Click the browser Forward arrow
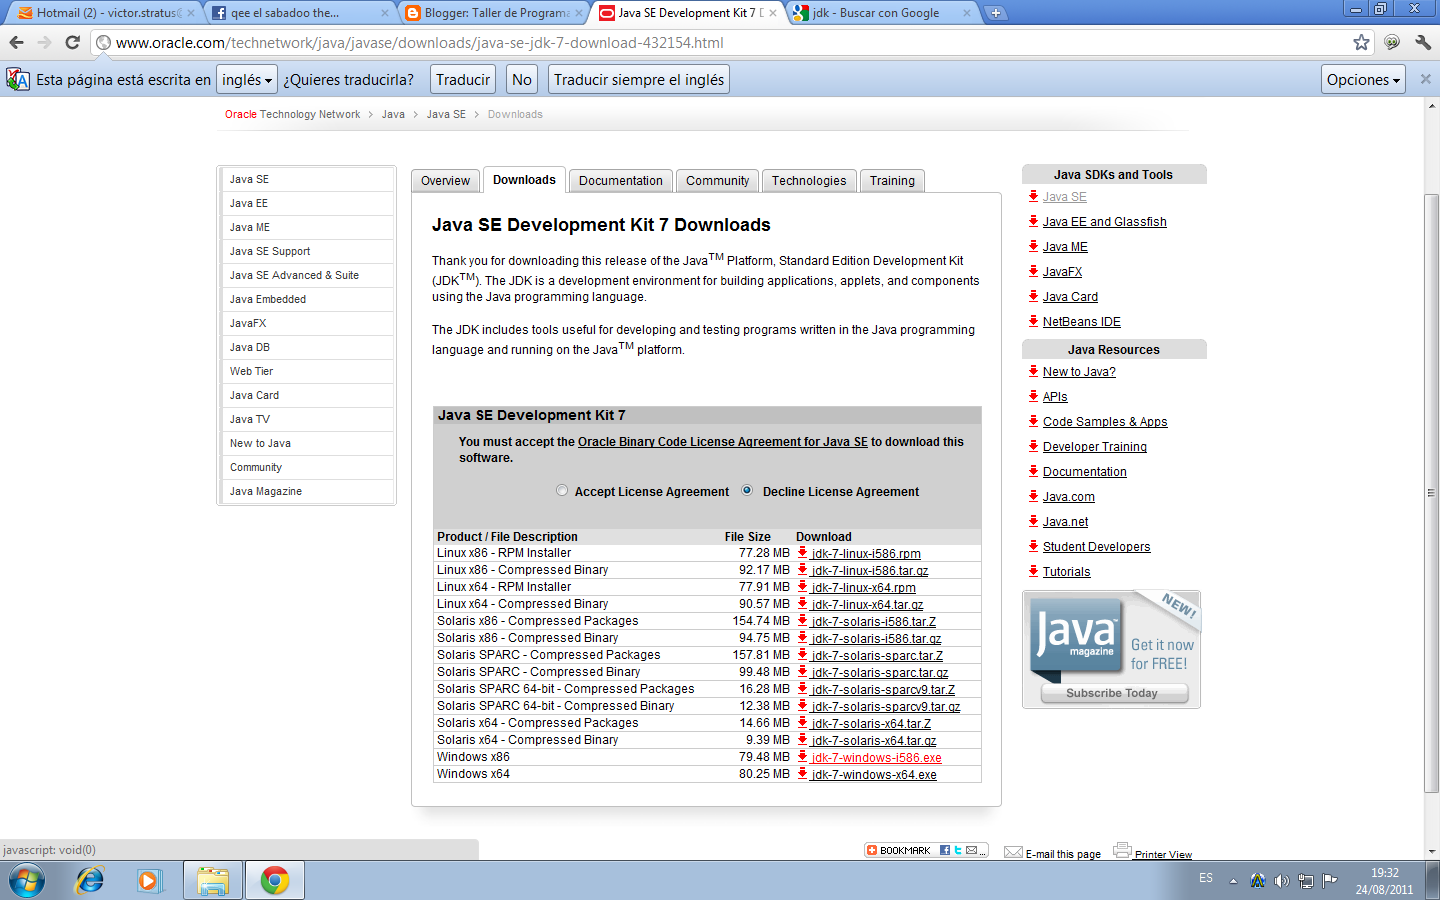Viewport: 1440px width, 900px height. coord(44,42)
